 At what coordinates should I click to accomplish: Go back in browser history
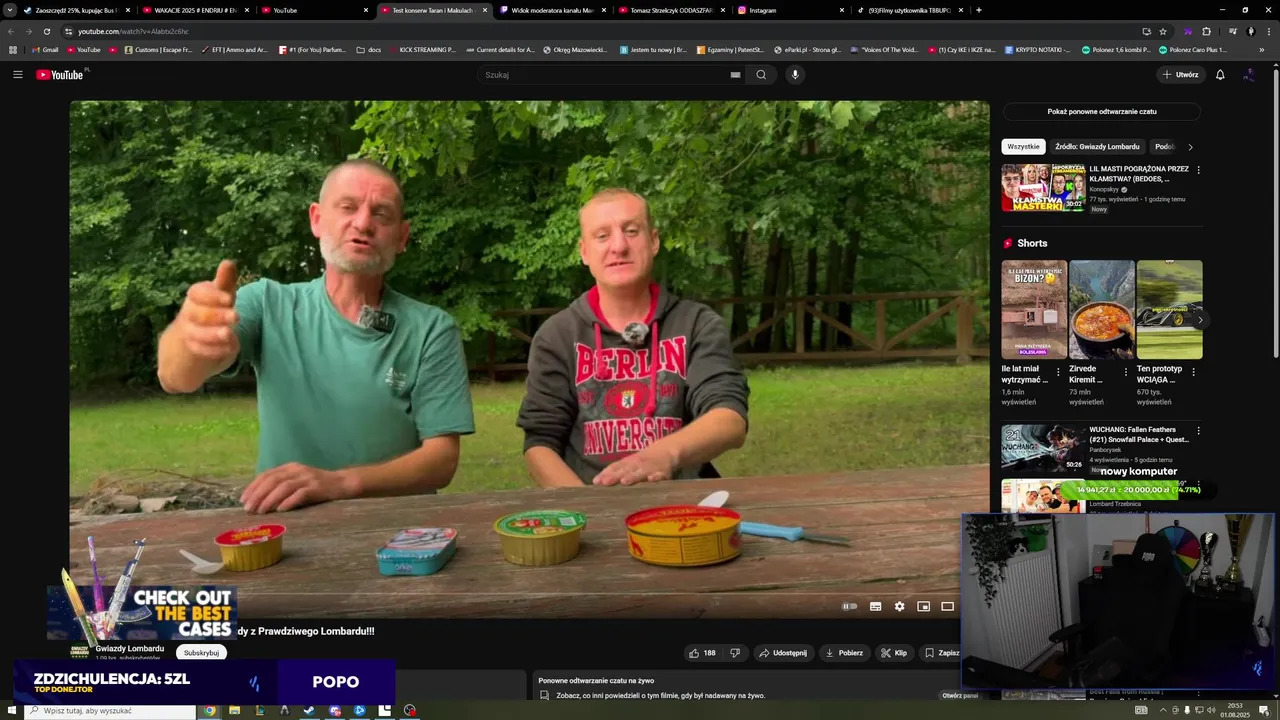point(11,31)
